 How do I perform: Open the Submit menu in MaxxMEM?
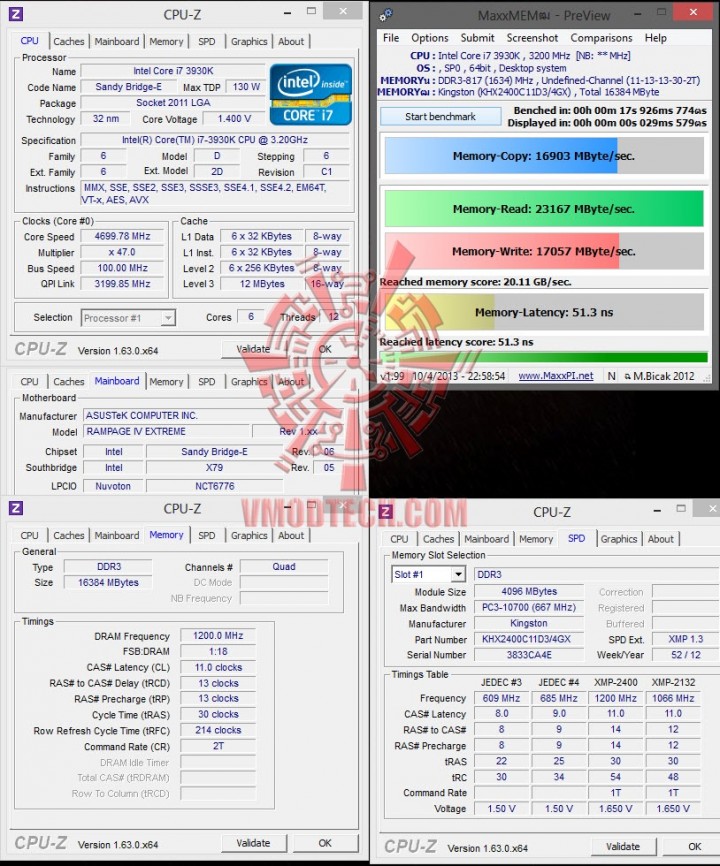(x=478, y=38)
